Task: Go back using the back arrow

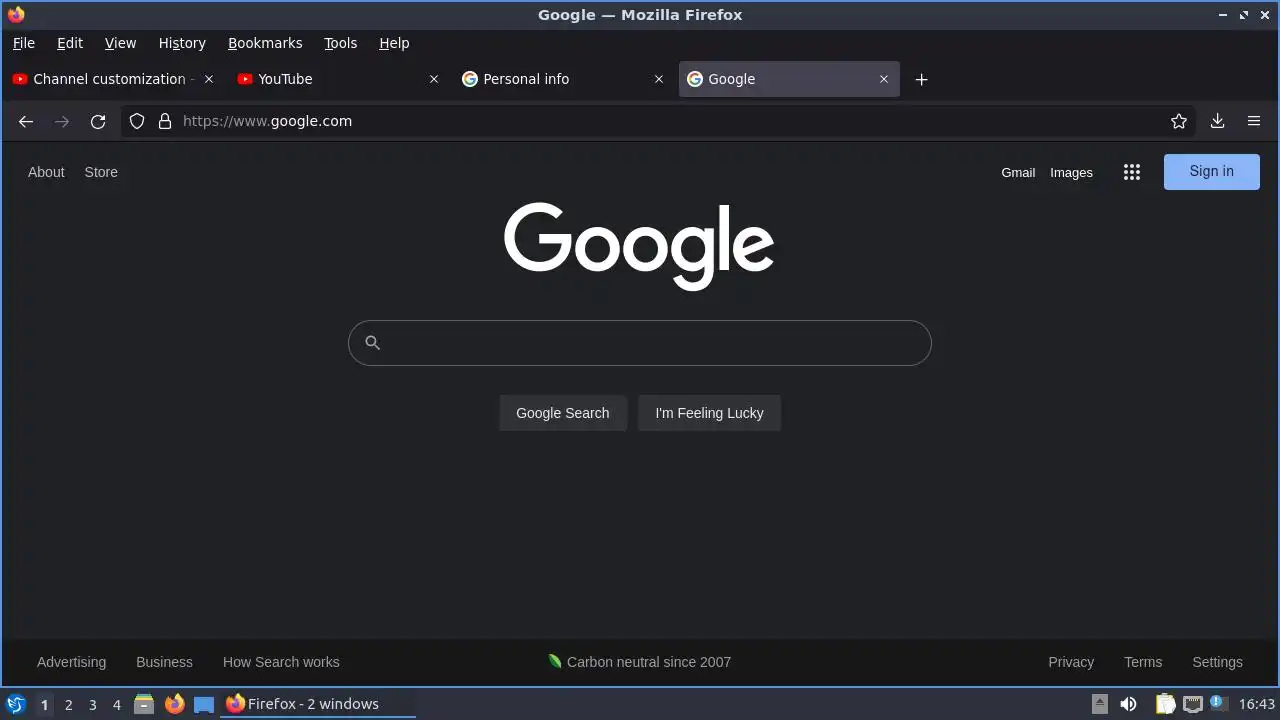Action: coord(26,121)
